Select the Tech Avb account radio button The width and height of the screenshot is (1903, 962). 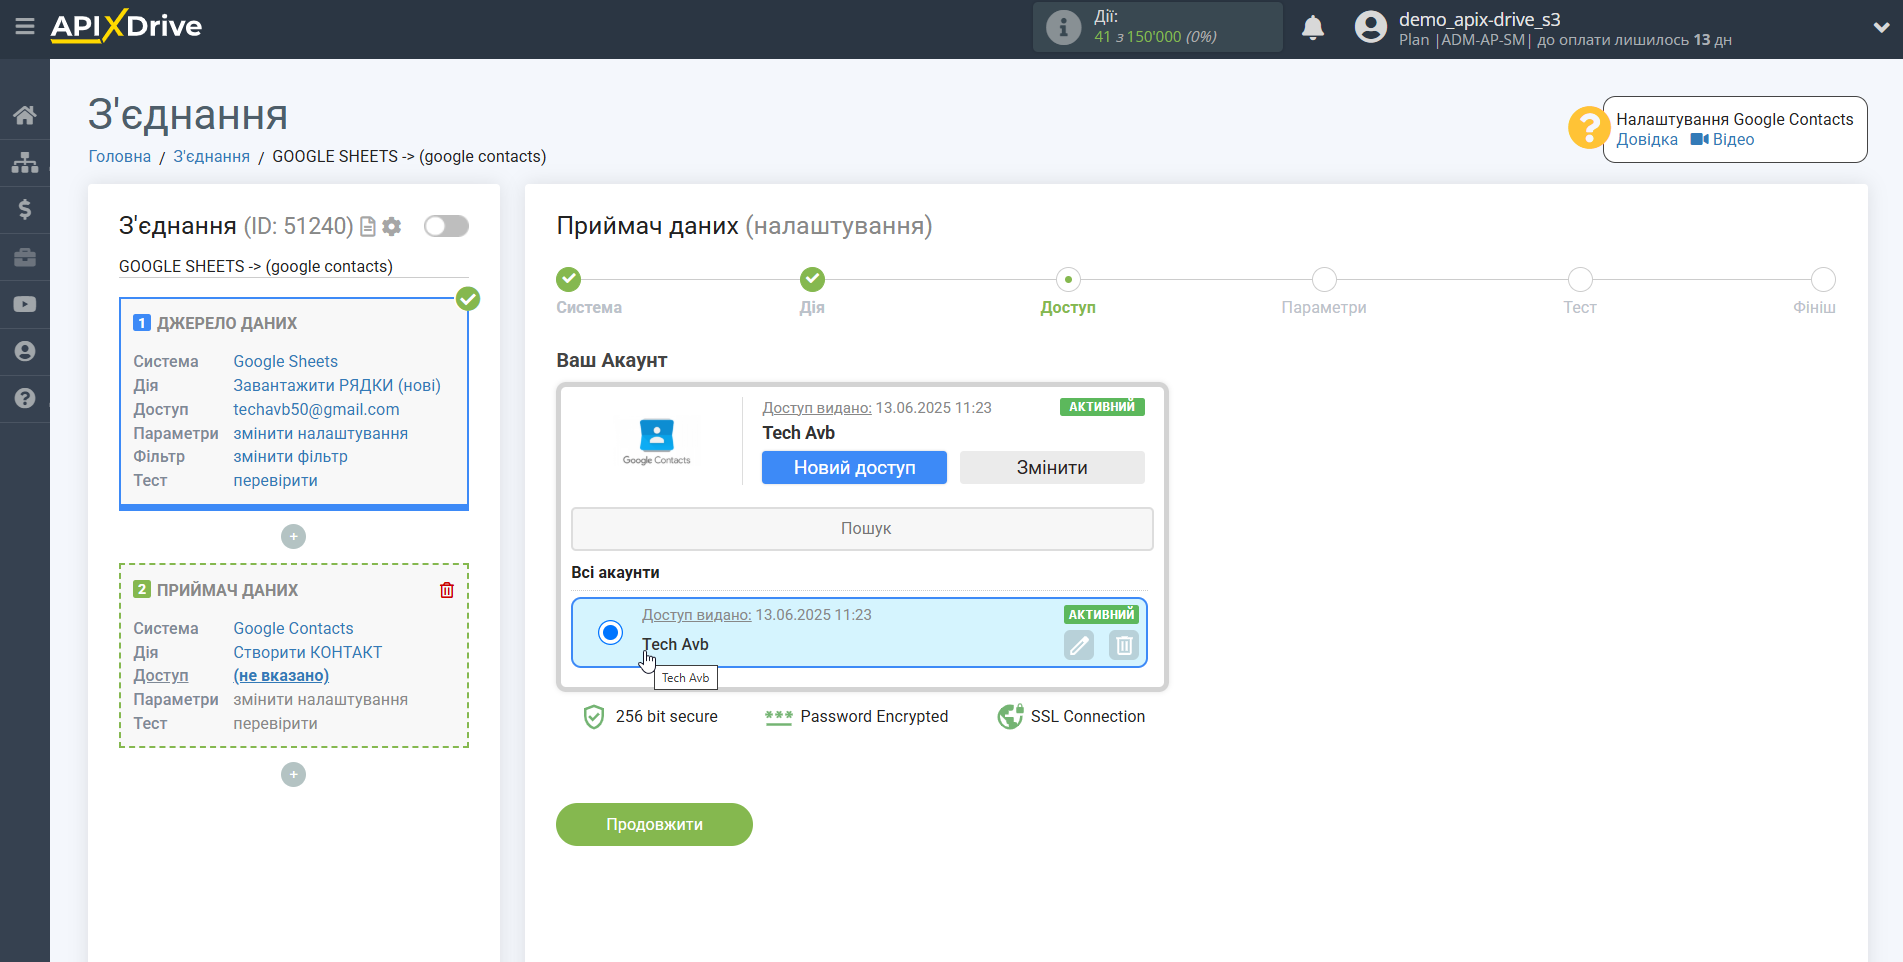610,633
